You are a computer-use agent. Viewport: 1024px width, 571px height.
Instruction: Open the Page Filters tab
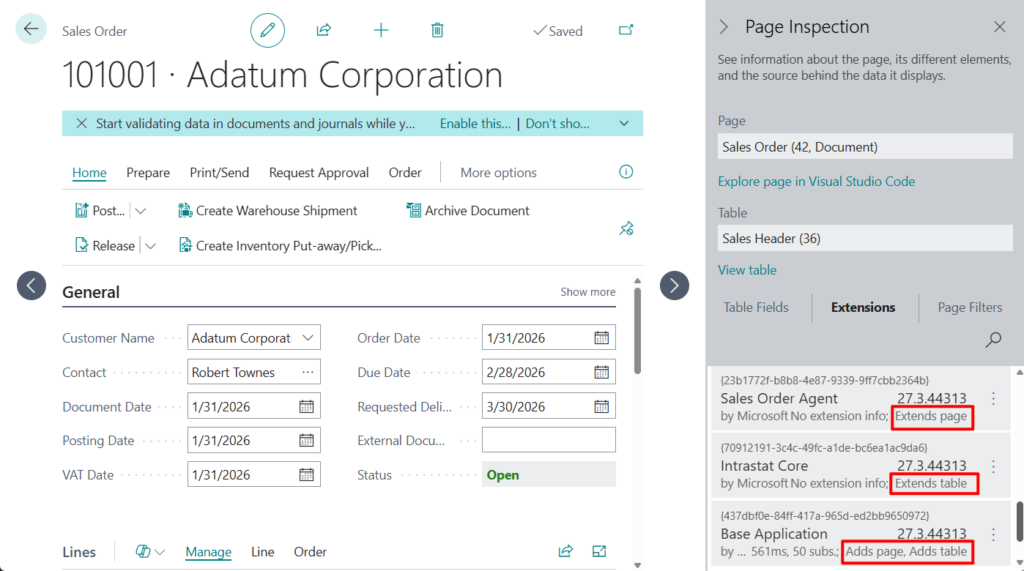pos(969,307)
